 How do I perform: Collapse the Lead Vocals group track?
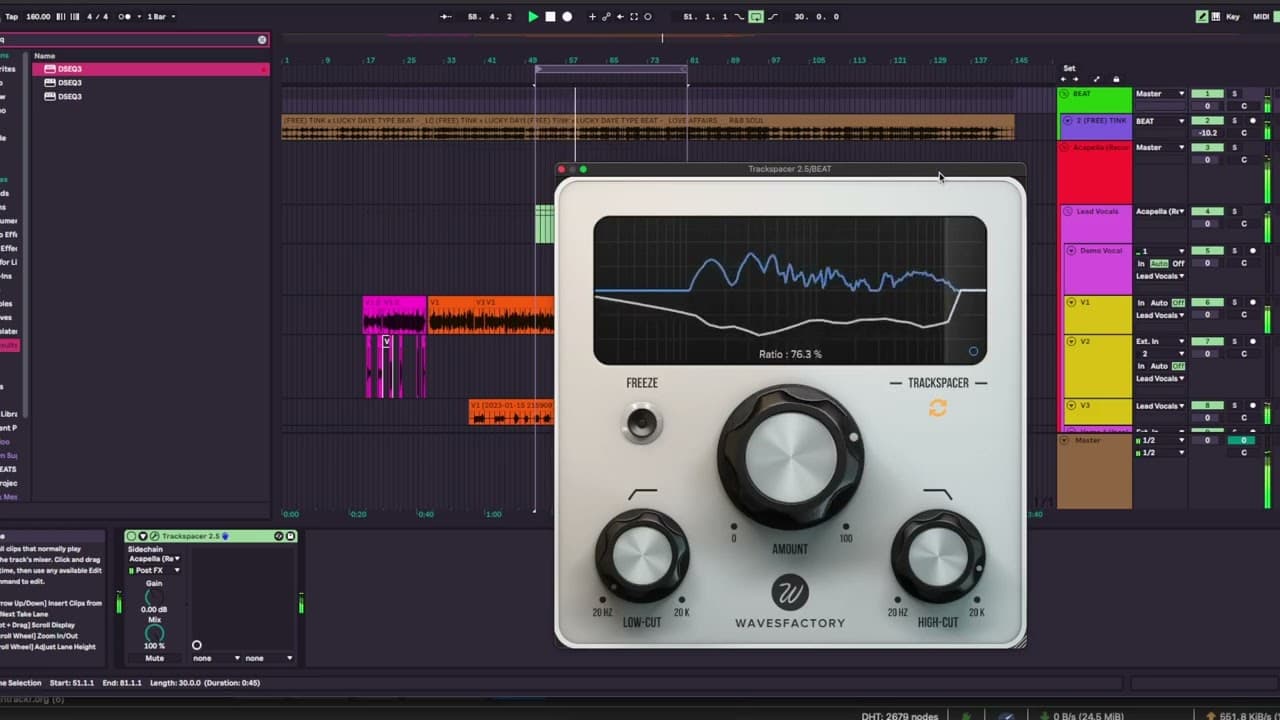tap(1067, 212)
